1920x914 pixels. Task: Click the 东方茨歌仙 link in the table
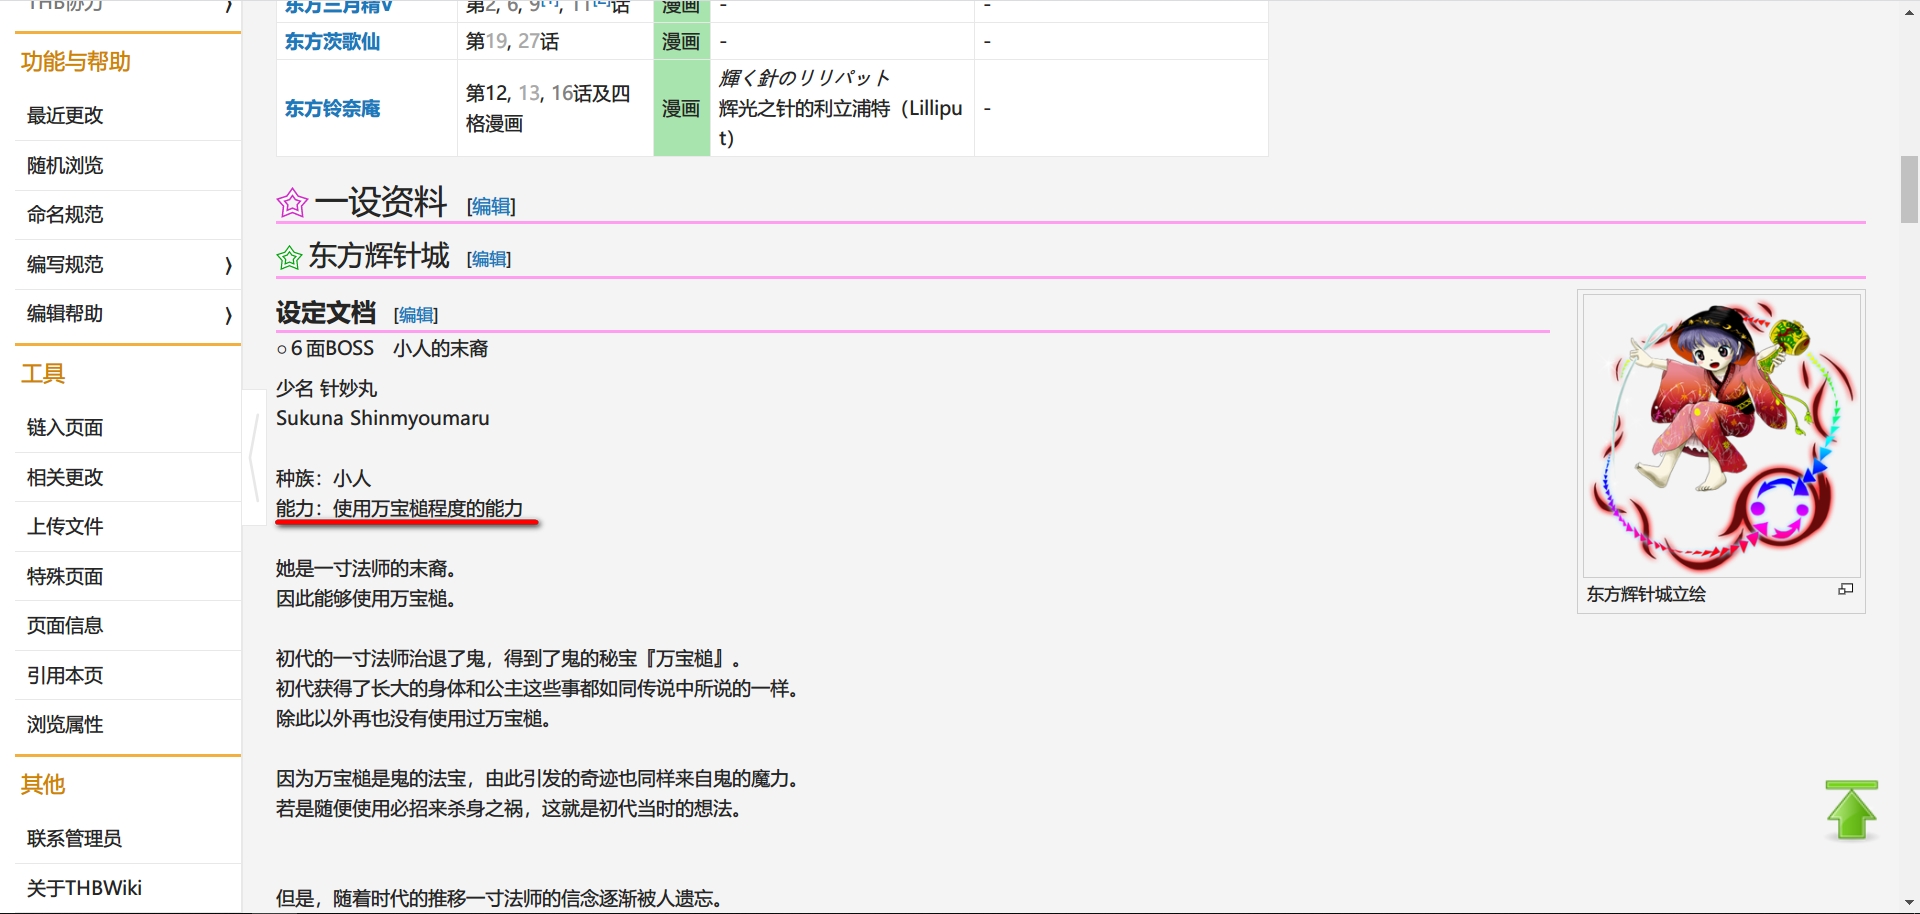click(x=332, y=42)
